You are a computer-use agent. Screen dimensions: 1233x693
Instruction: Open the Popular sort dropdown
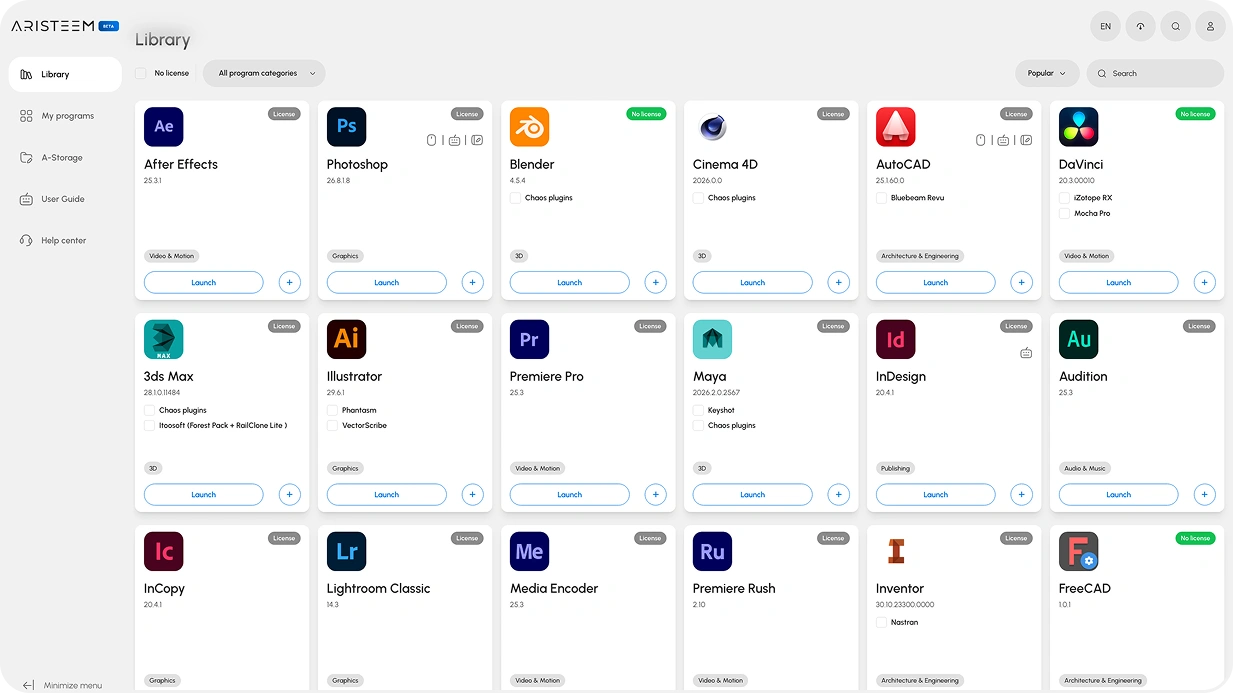click(1046, 73)
